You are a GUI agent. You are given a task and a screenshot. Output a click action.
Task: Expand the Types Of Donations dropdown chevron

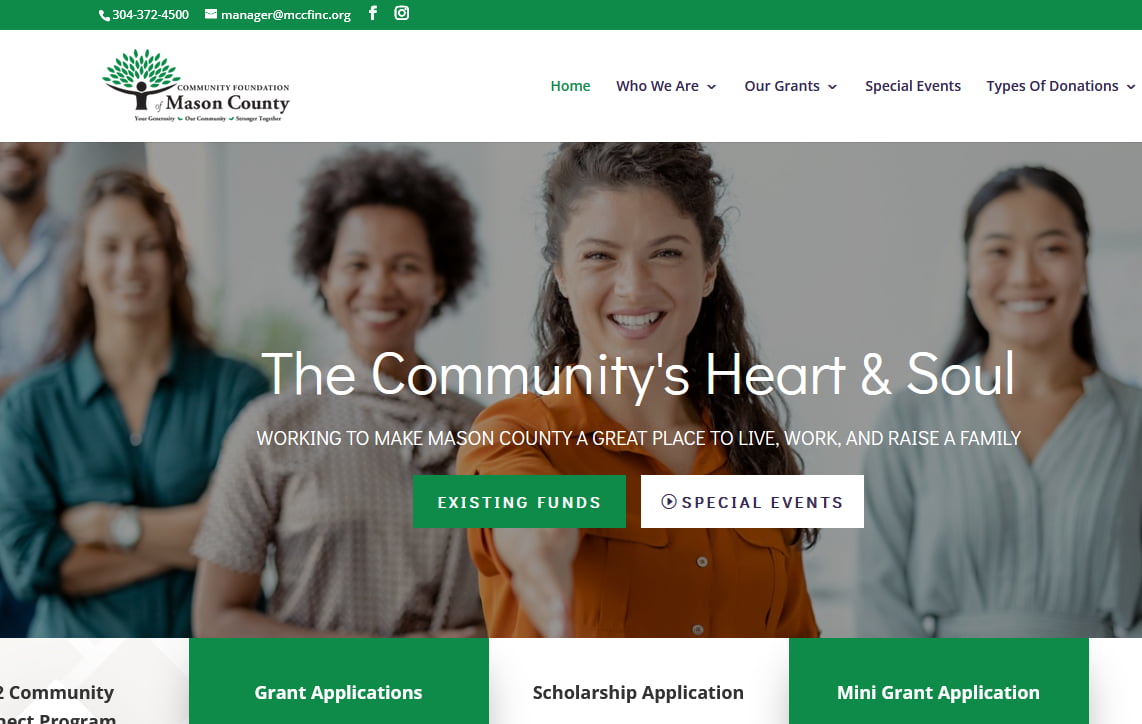tap(1130, 87)
